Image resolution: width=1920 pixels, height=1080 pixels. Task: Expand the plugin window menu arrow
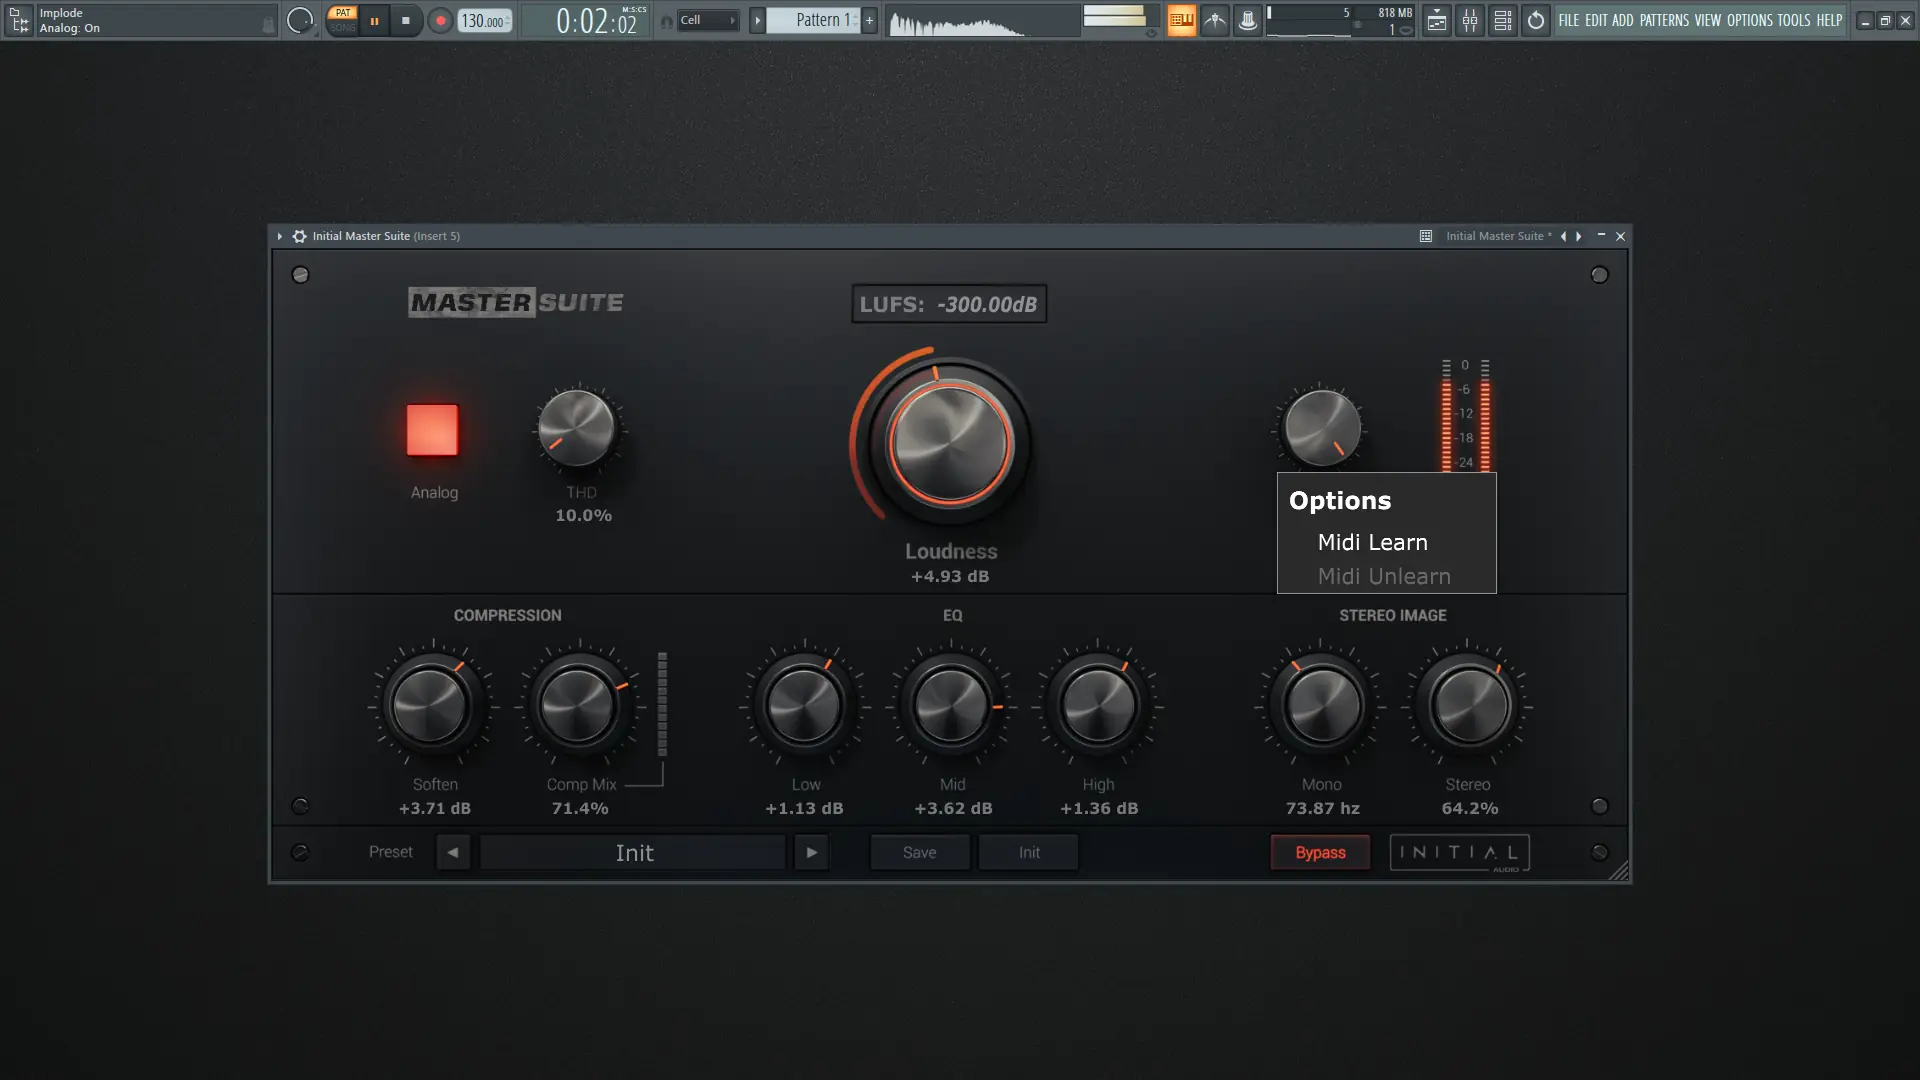coord(280,236)
